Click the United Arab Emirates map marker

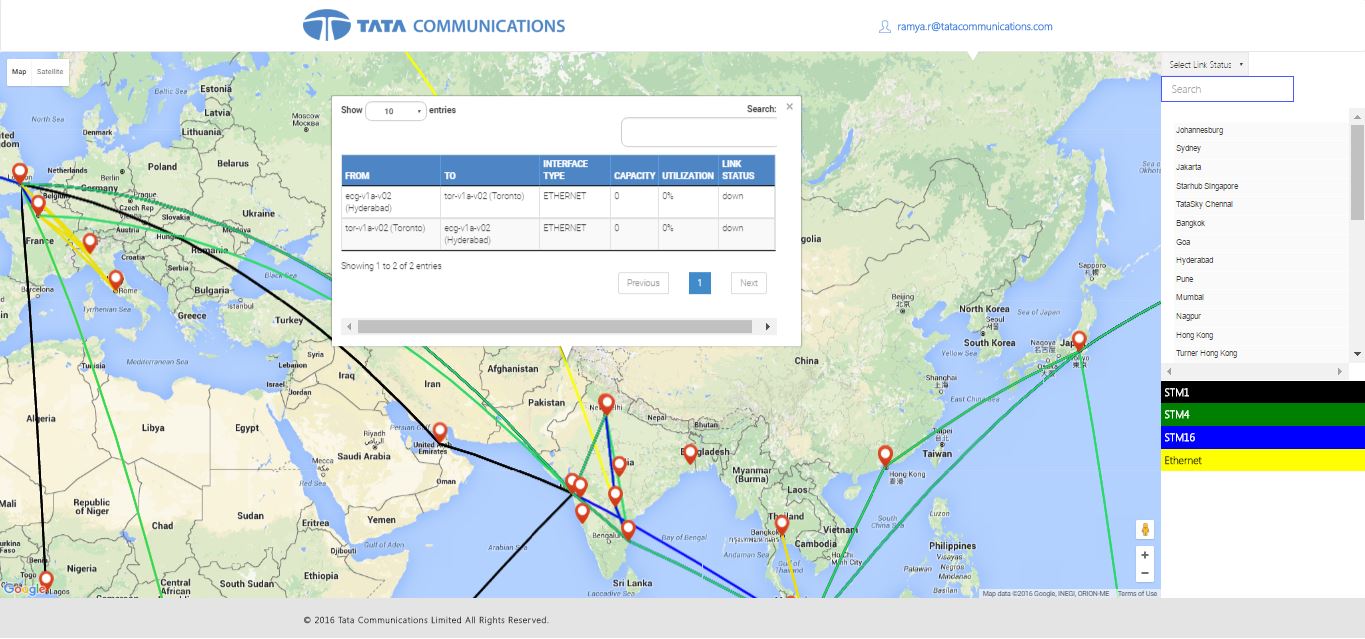(439, 431)
